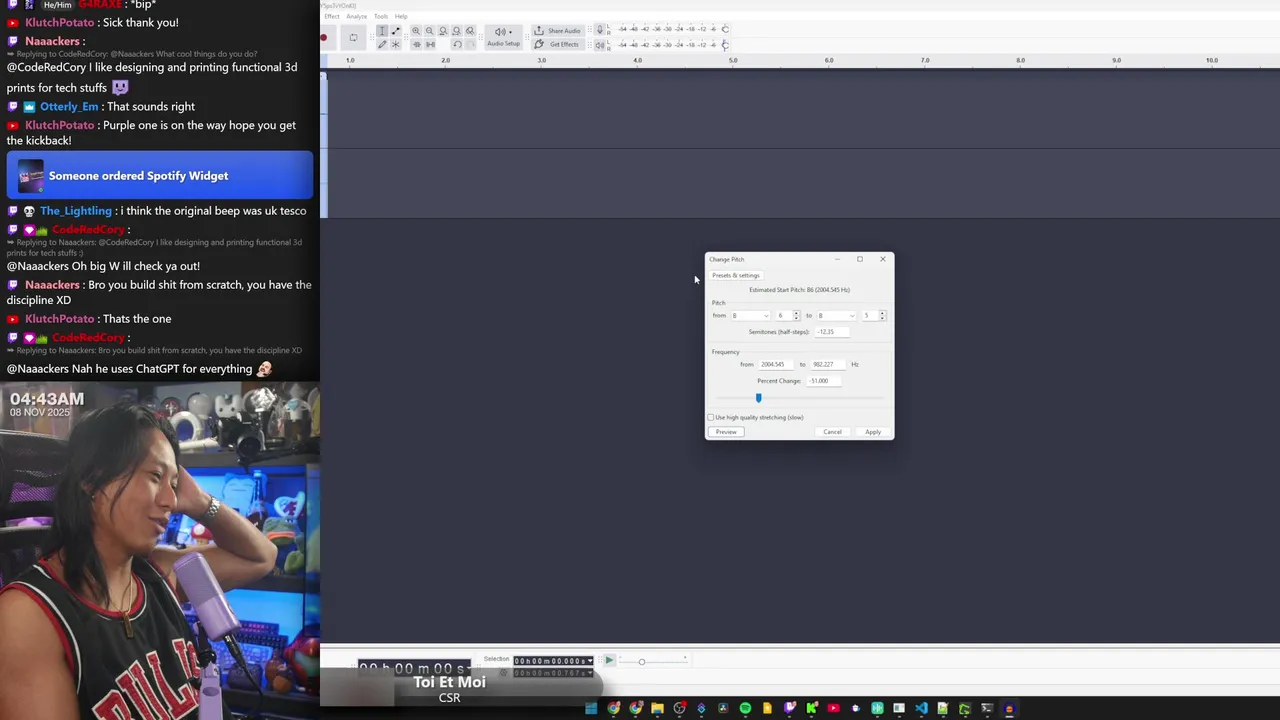Open File Explorer from the taskbar
The height and width of the screenshot is (720, 1280).
[657, 708]
